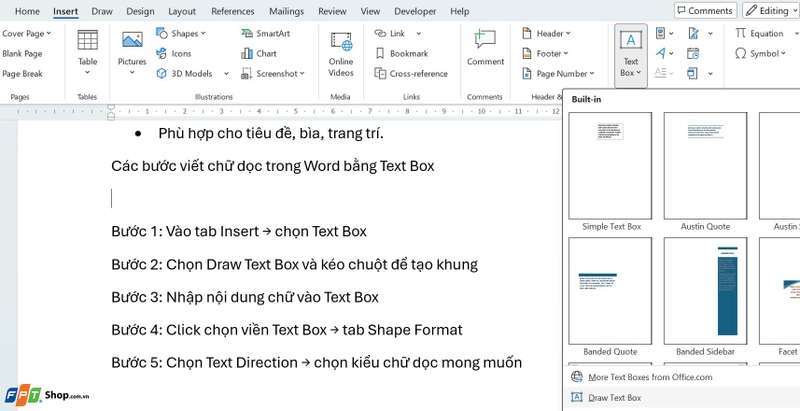Open the View tab
800x411 pixels.
pyautogui.click(x=370, y=11)
